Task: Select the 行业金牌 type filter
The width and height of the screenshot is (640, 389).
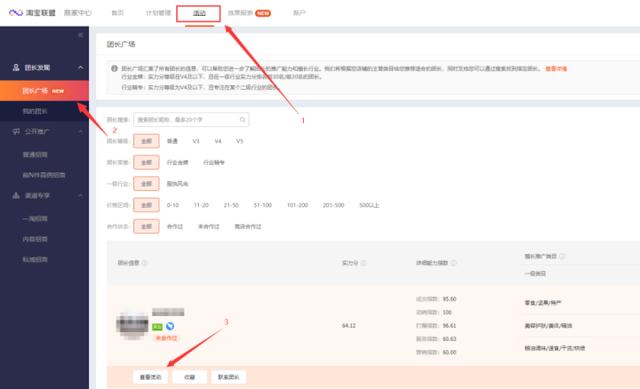Action: tap(178, 162)
